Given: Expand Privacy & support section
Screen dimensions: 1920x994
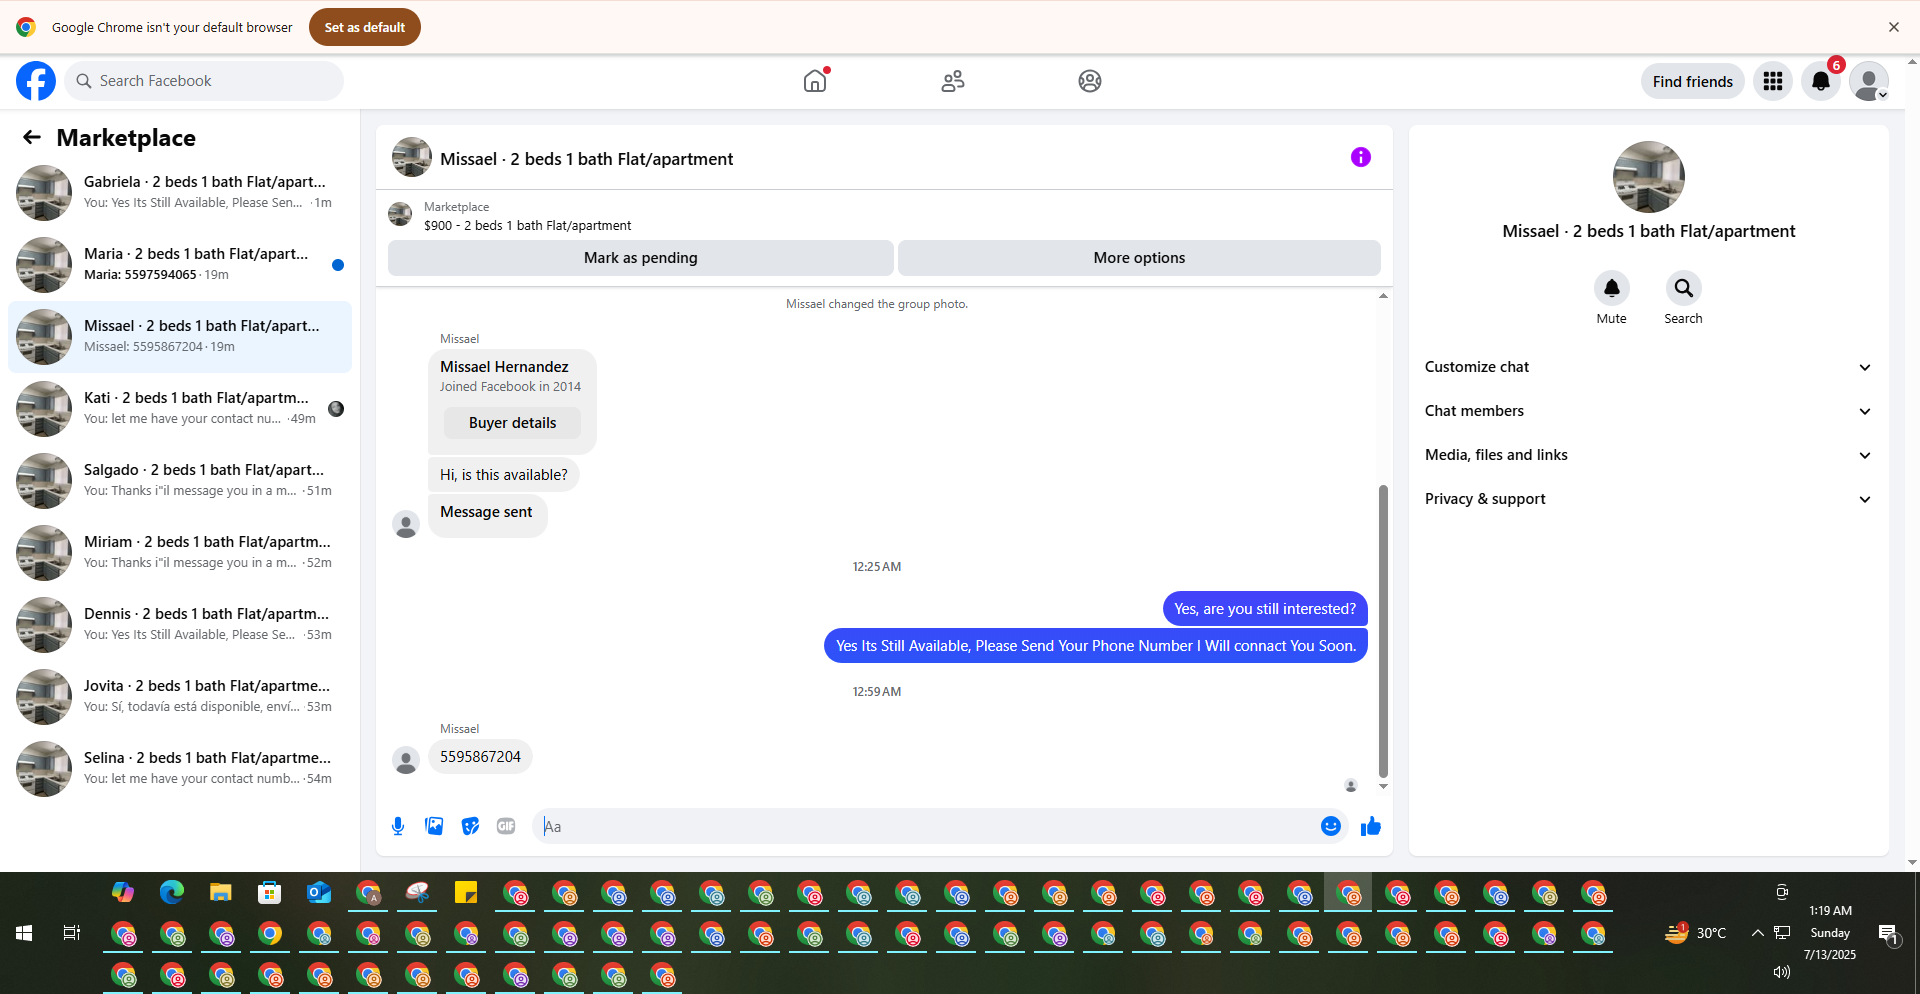Looking at the screenshot, I should (1648, 499).
